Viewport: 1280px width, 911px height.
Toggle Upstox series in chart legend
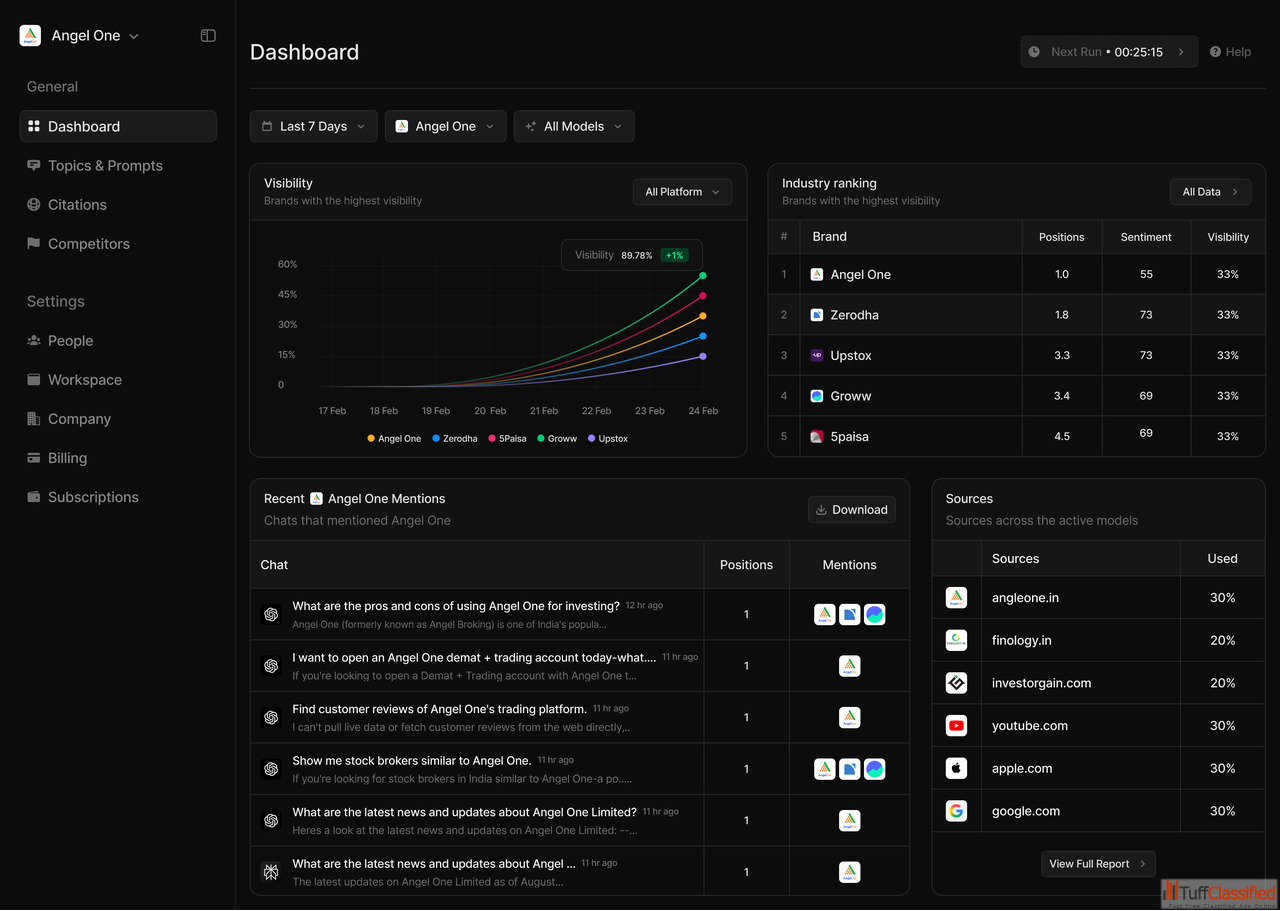607,439
